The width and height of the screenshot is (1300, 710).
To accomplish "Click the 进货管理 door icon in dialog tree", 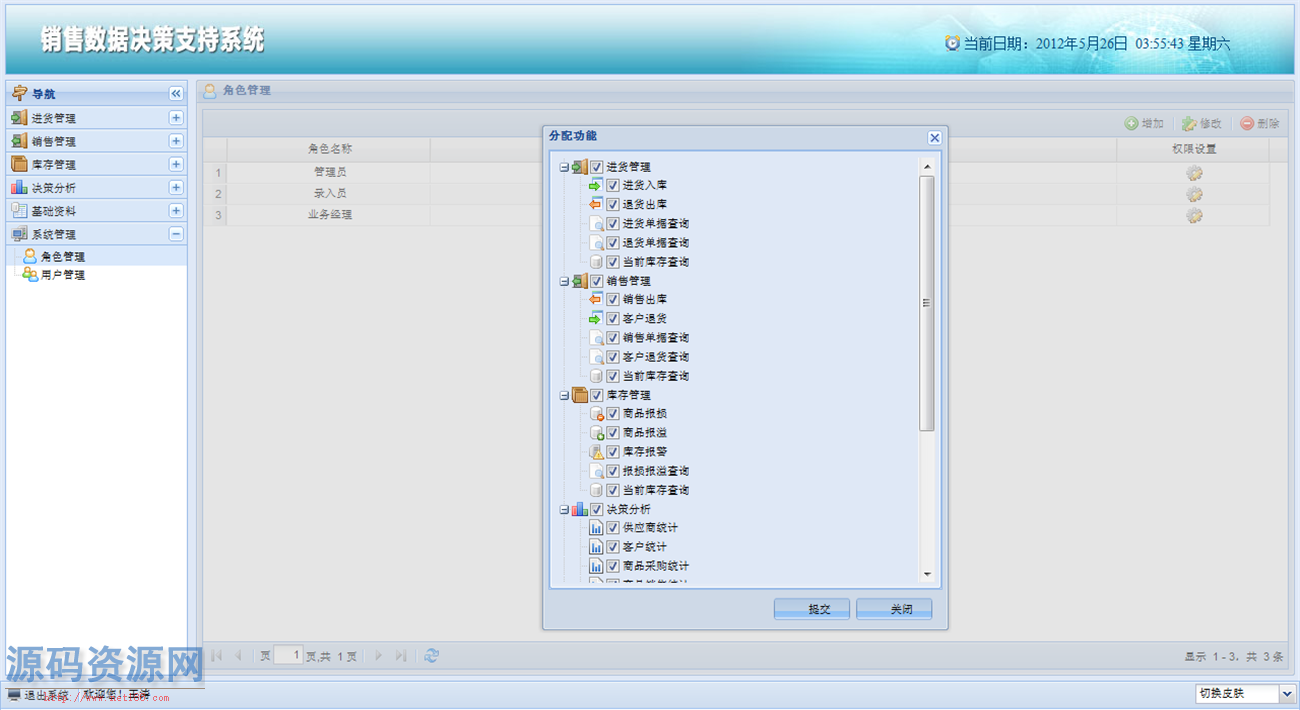I will (x=580, y=167).
